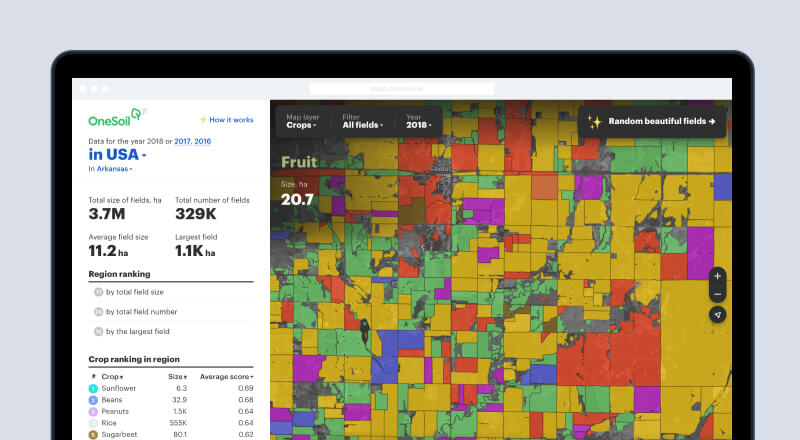Open the Arkansas region dropdown
Screen dimensions: 800x440
click(x=114, y=169)
